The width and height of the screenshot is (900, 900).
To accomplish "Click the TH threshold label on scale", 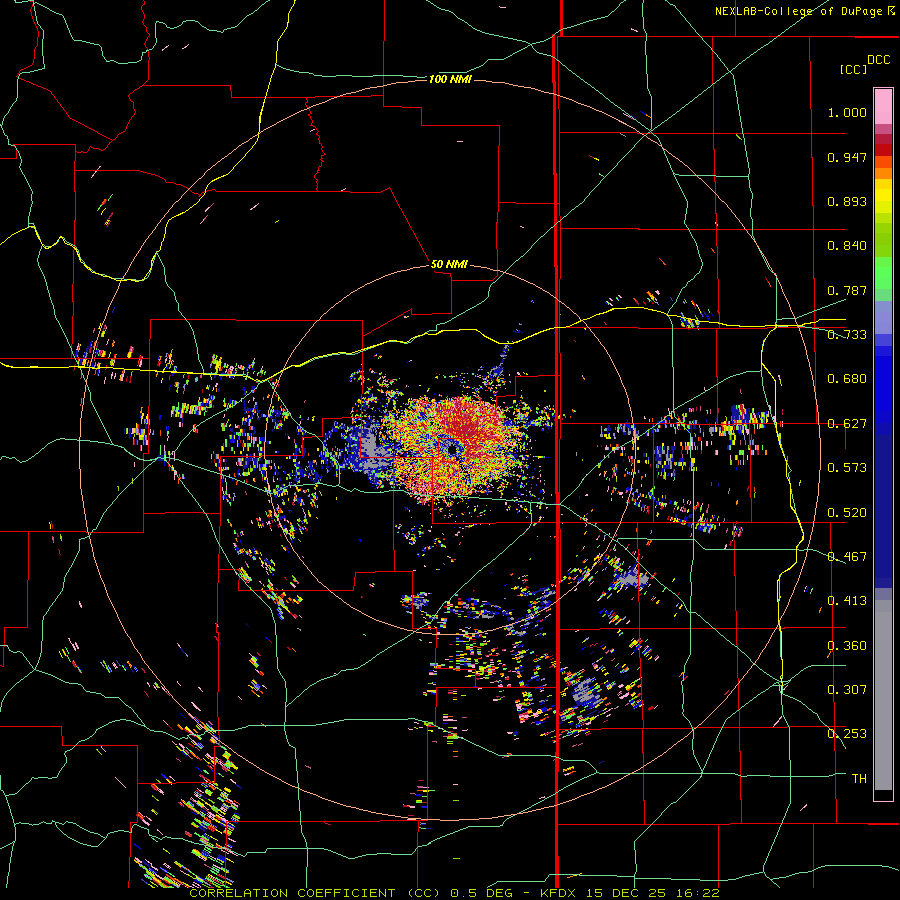I will [x=859, y=779].
